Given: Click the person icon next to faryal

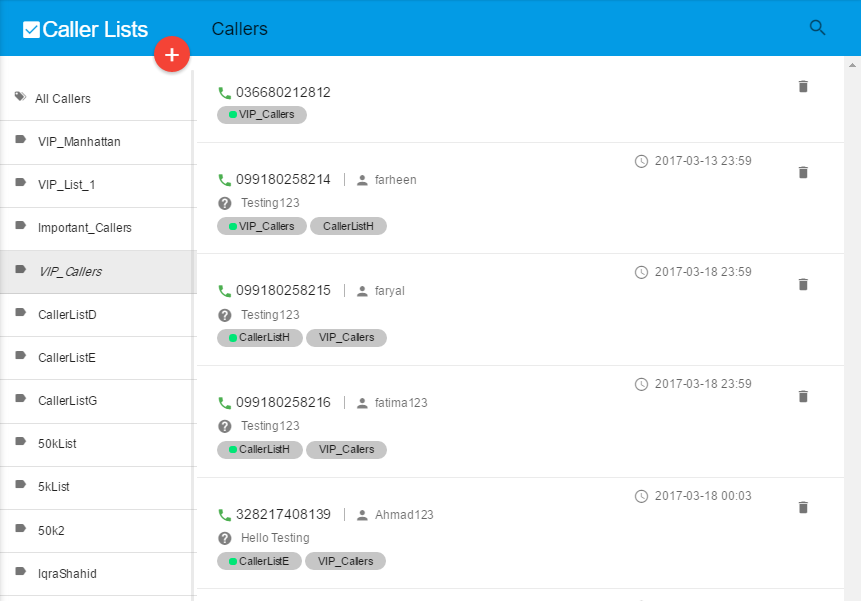Looking at the screenshot, I should (x=362, y=291).
